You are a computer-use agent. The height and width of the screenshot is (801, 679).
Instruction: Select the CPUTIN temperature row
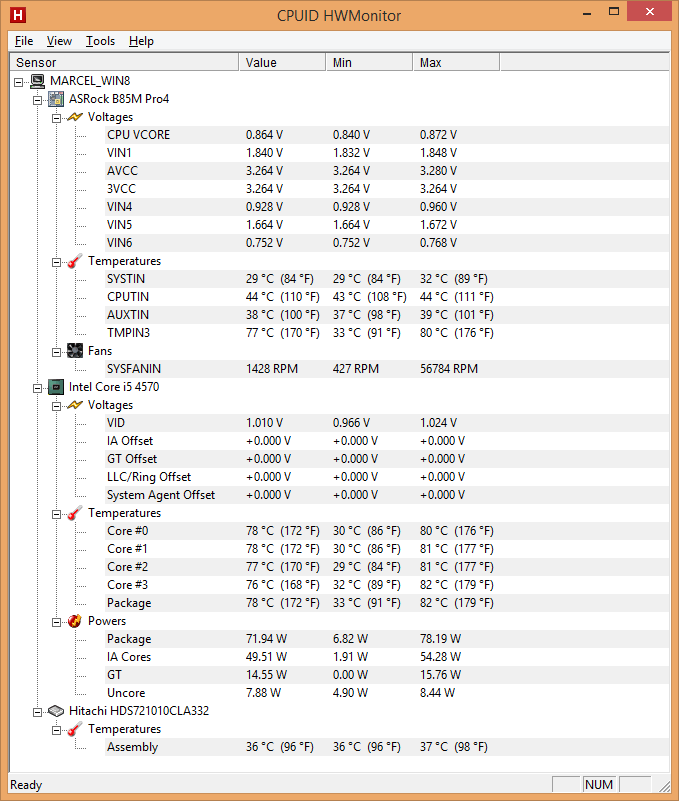387,297
